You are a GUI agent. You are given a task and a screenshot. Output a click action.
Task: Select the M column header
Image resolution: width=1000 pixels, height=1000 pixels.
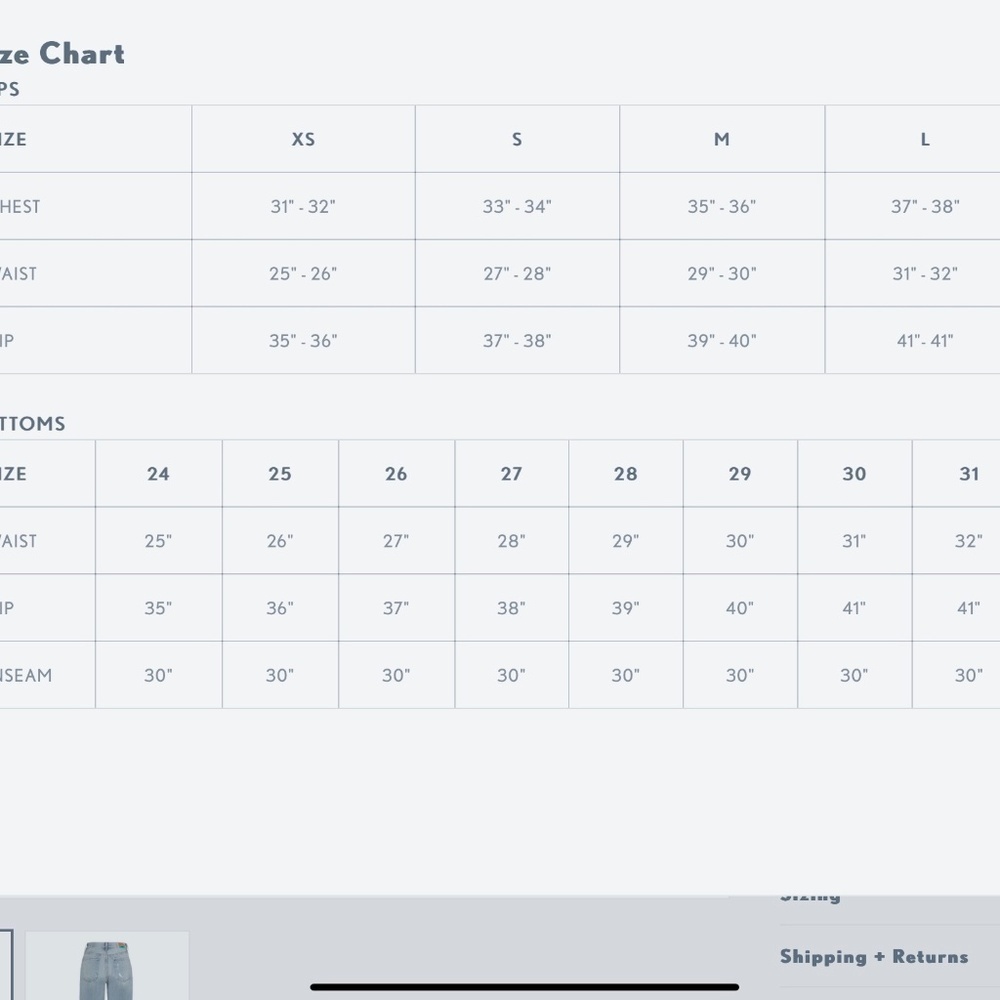point(722,139)
